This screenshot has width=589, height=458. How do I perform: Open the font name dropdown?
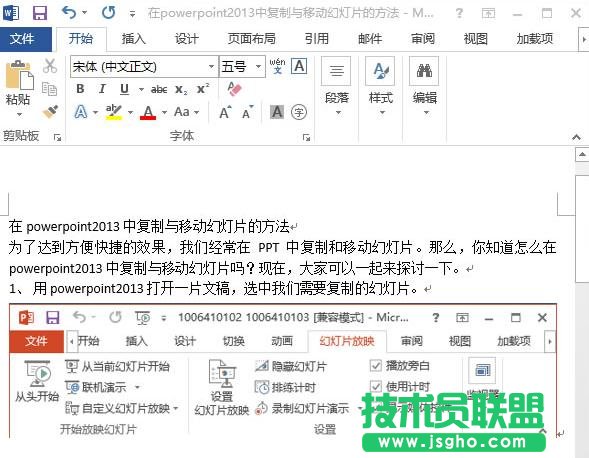(212, 67)
